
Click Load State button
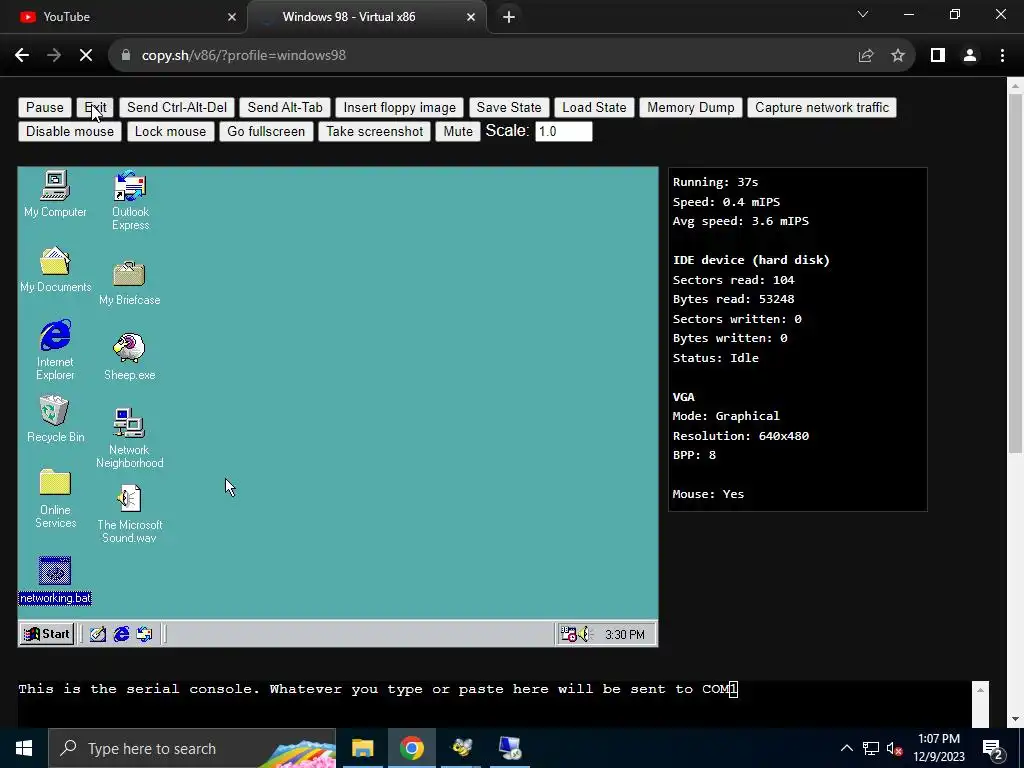(594, 108)
